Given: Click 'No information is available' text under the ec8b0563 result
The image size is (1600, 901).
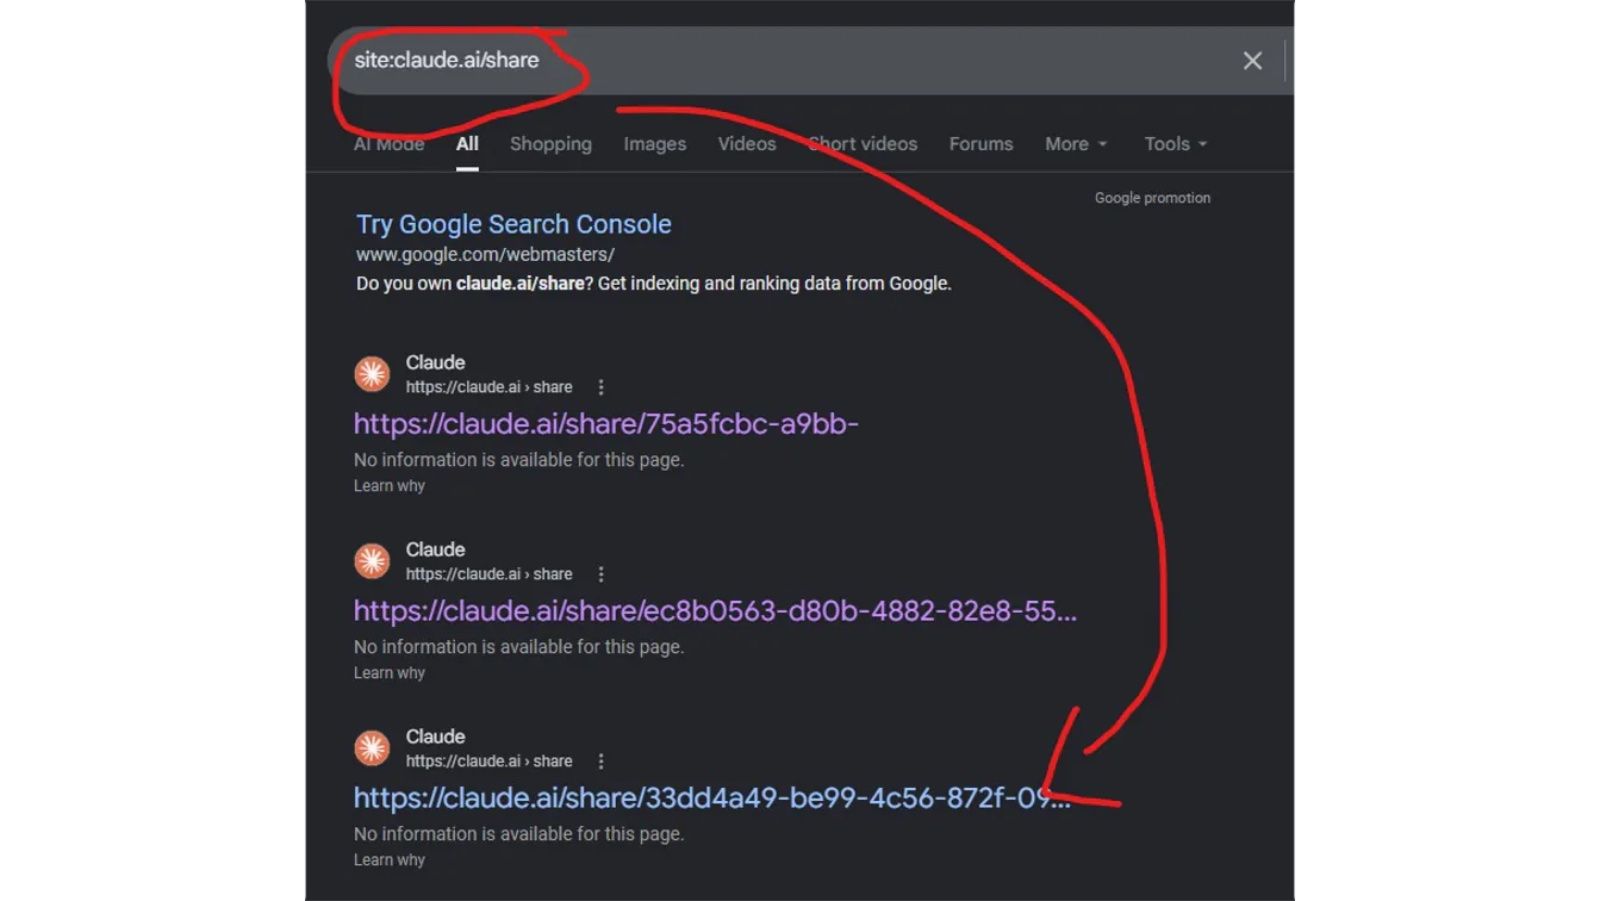Looking at the screenshot, I should coord(519,647).
